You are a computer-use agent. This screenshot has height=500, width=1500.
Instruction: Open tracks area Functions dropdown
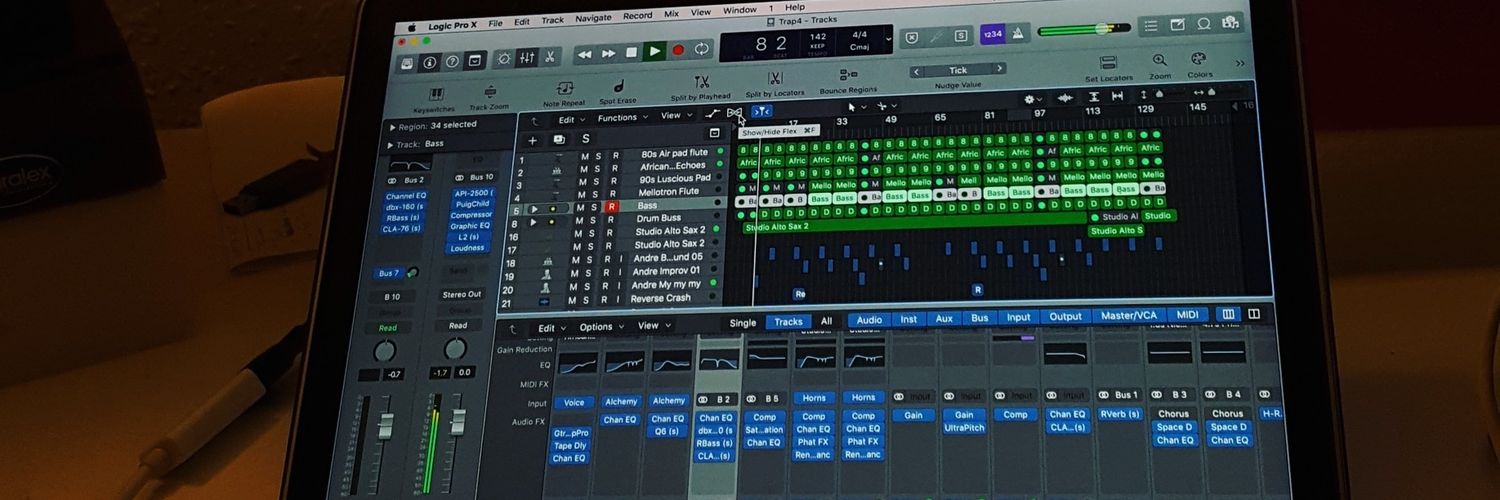pyautogui.click(x=622, y=118)
